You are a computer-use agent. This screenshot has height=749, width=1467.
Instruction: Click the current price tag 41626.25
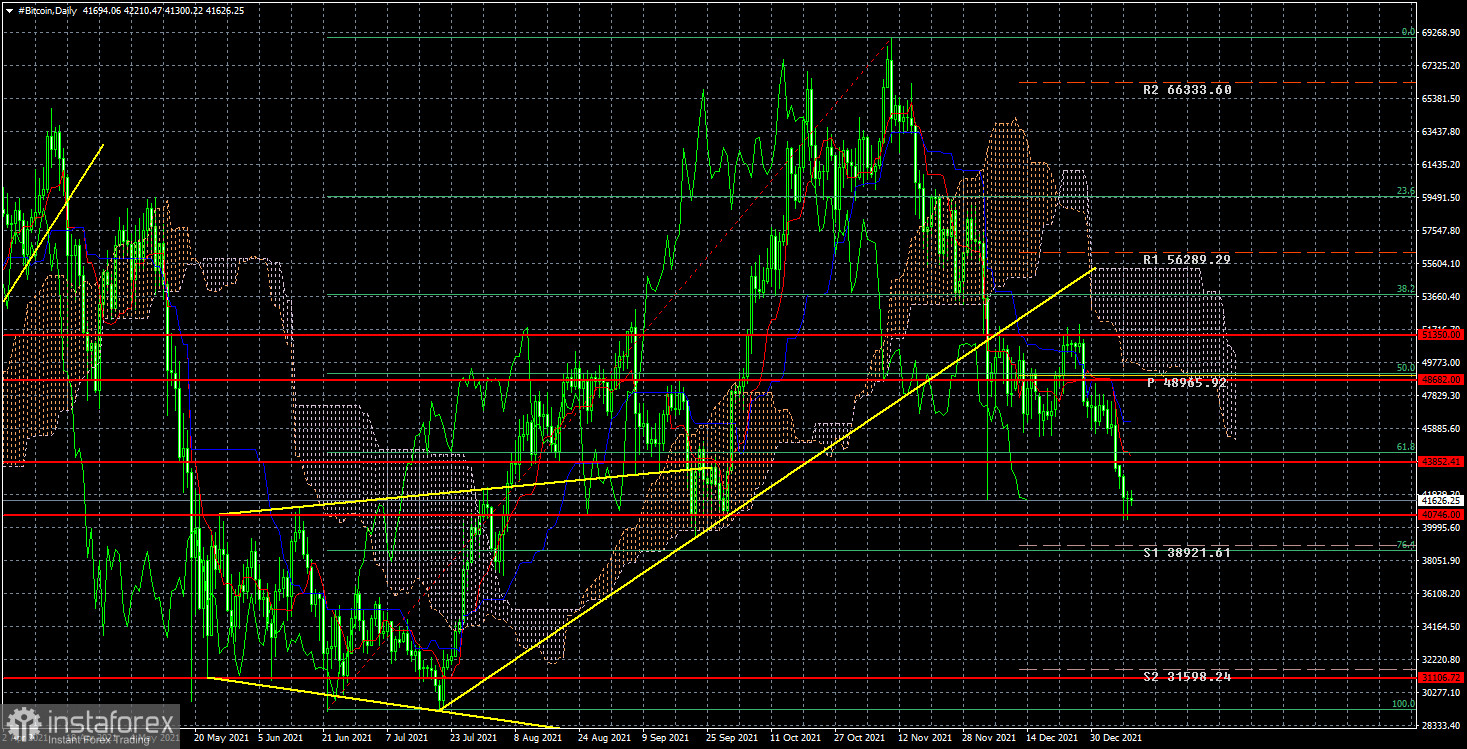[x=1442, y=500]
